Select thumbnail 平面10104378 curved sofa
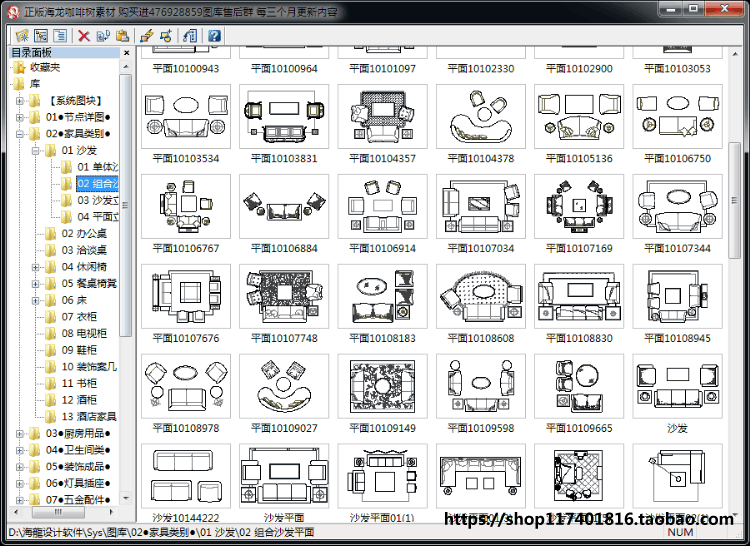The image size is (750, 546). (481, 117)
